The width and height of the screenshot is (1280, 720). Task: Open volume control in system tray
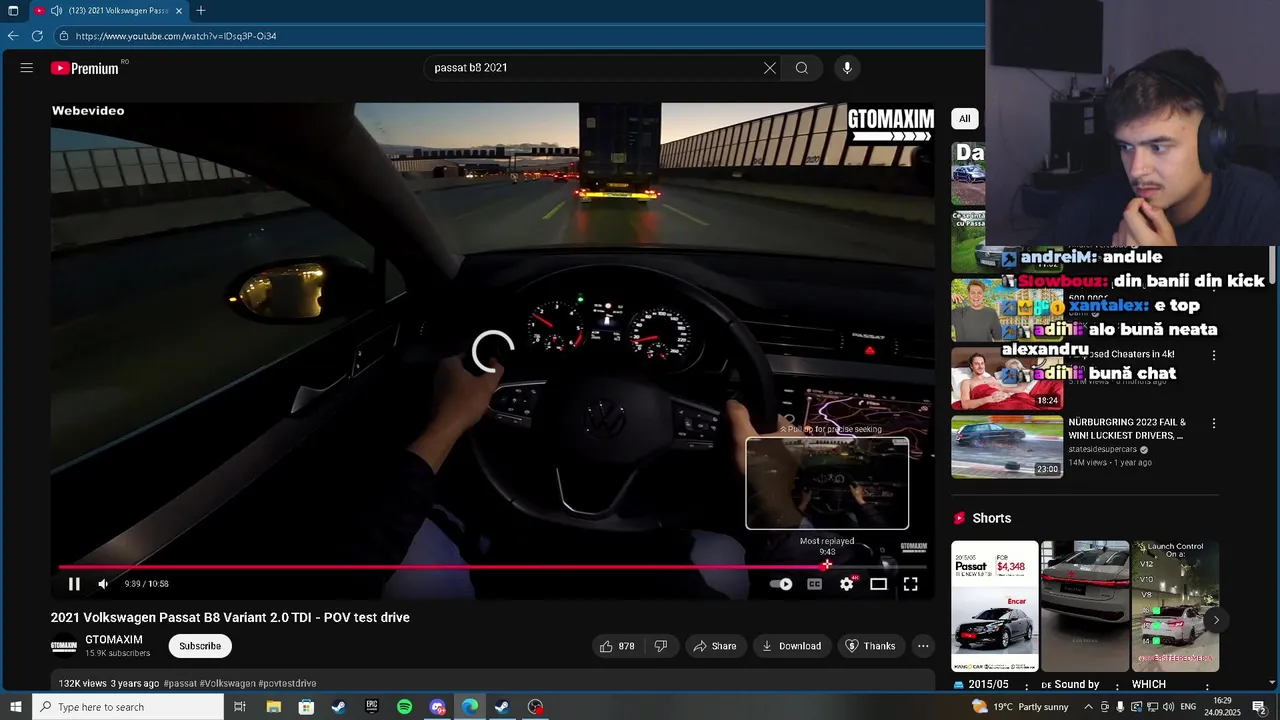[x=1168, y=707]
